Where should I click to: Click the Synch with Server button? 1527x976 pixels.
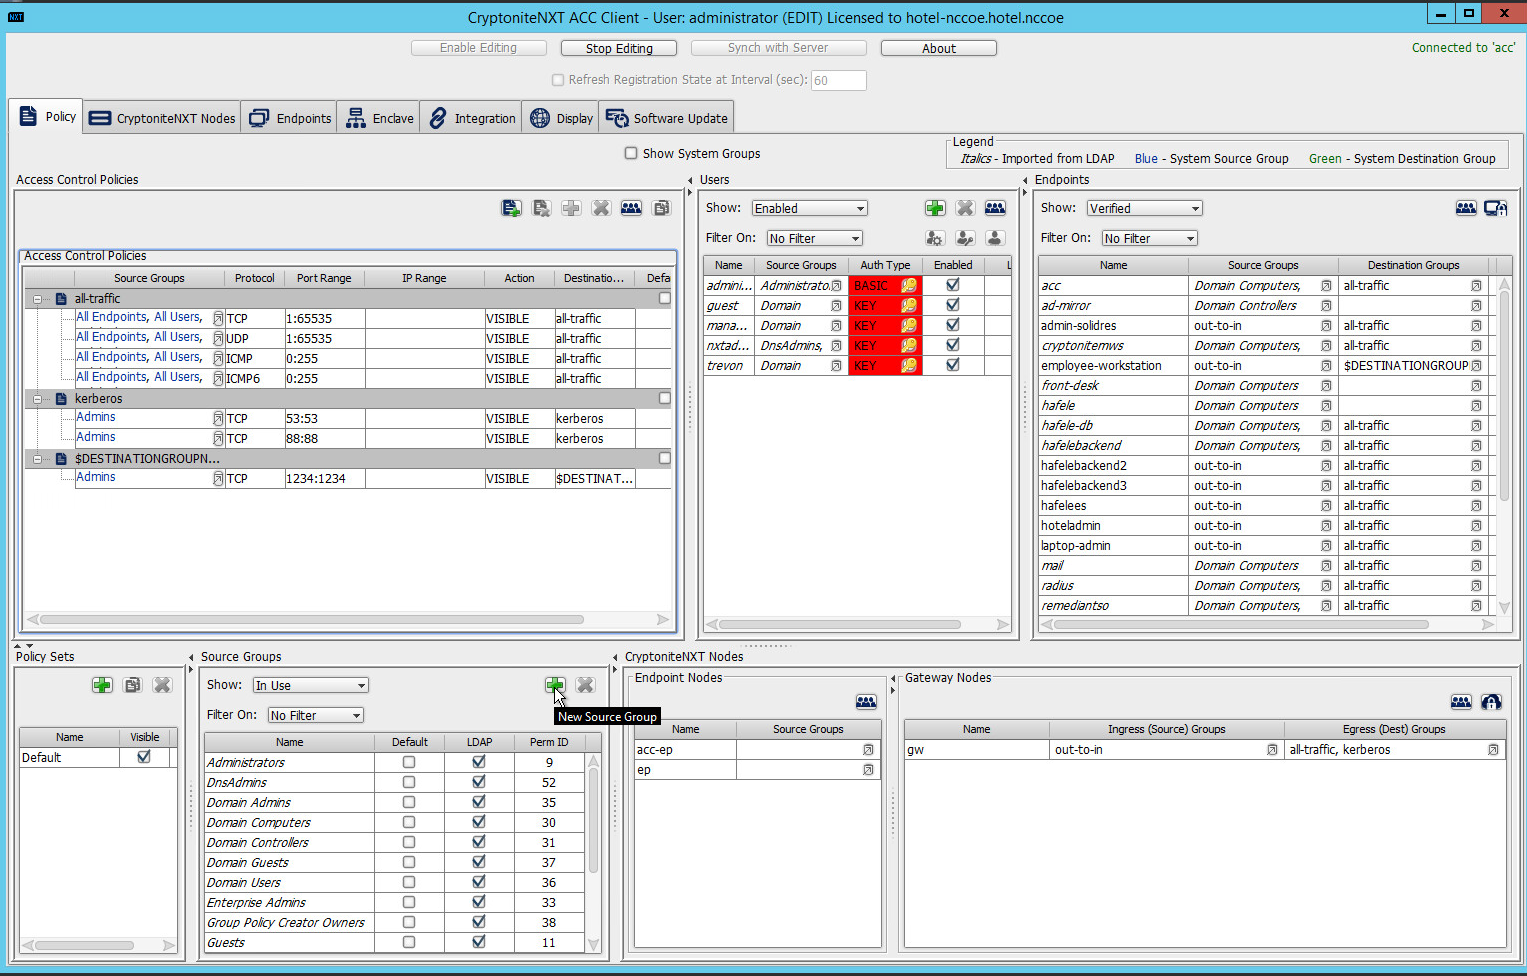pos(778,48)
